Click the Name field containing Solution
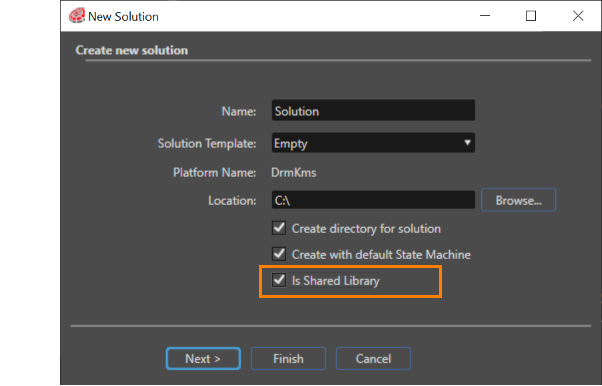 coord(373,111)
